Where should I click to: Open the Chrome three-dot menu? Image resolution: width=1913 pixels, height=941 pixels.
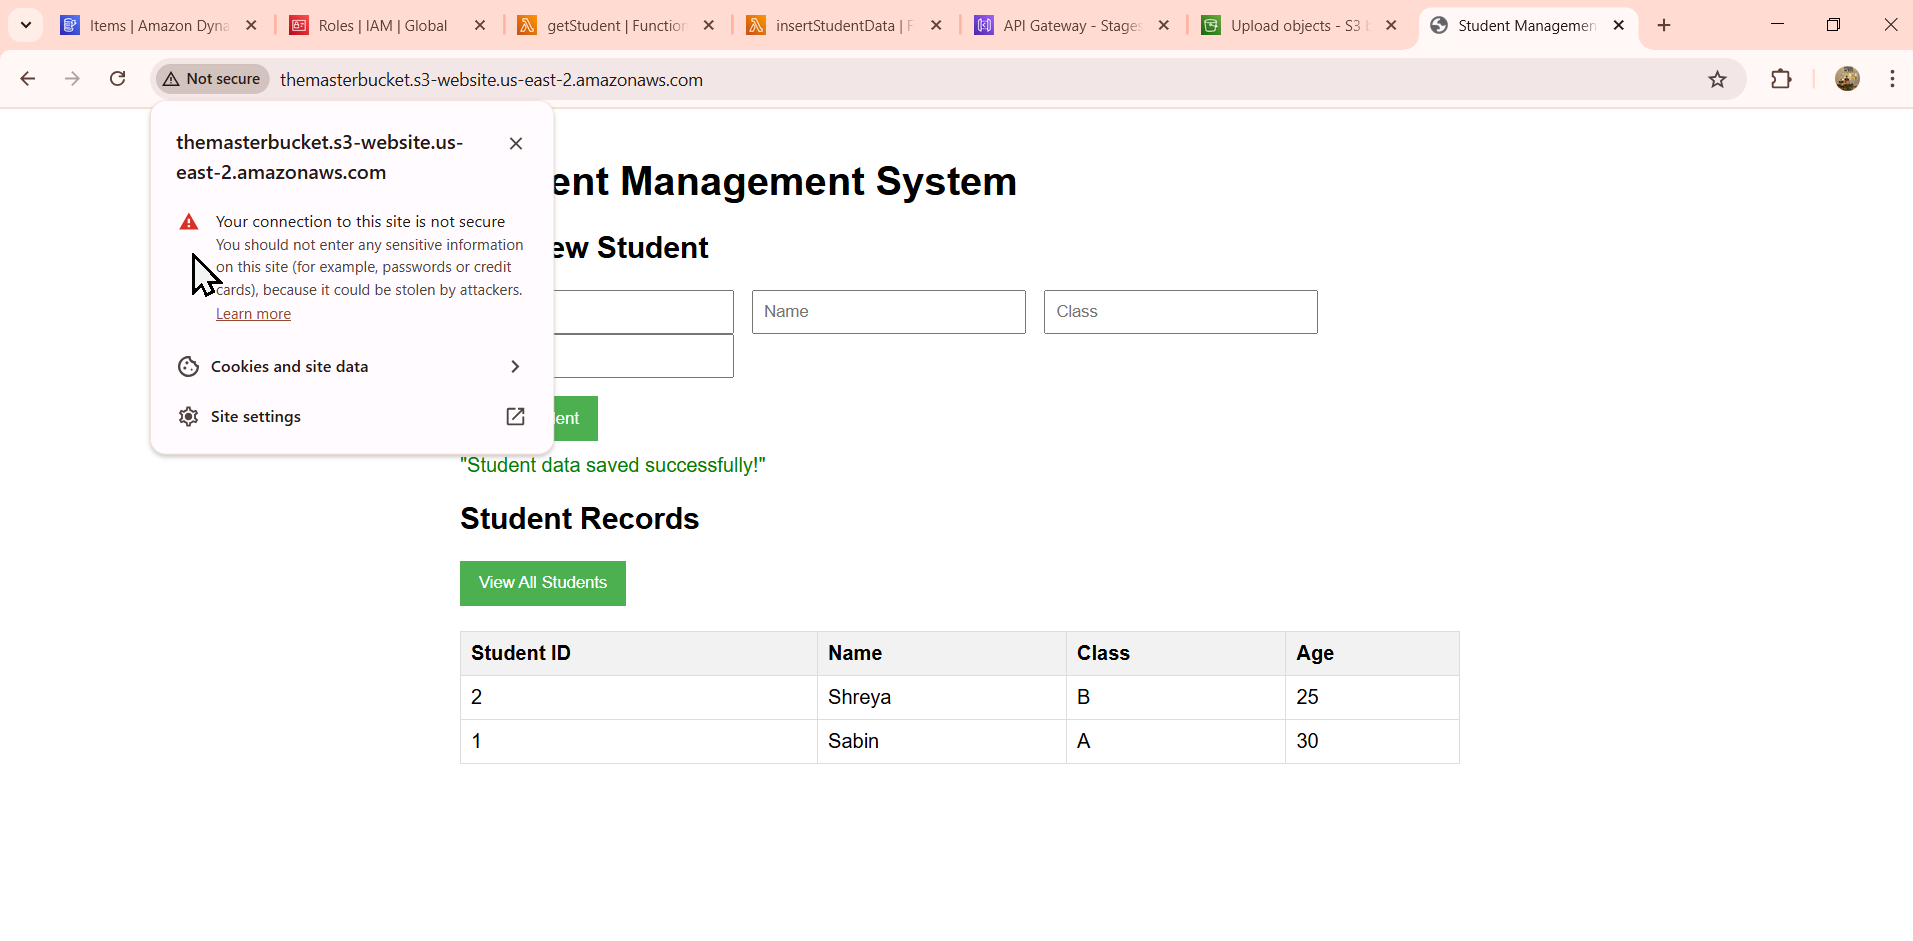[1892, 79]
